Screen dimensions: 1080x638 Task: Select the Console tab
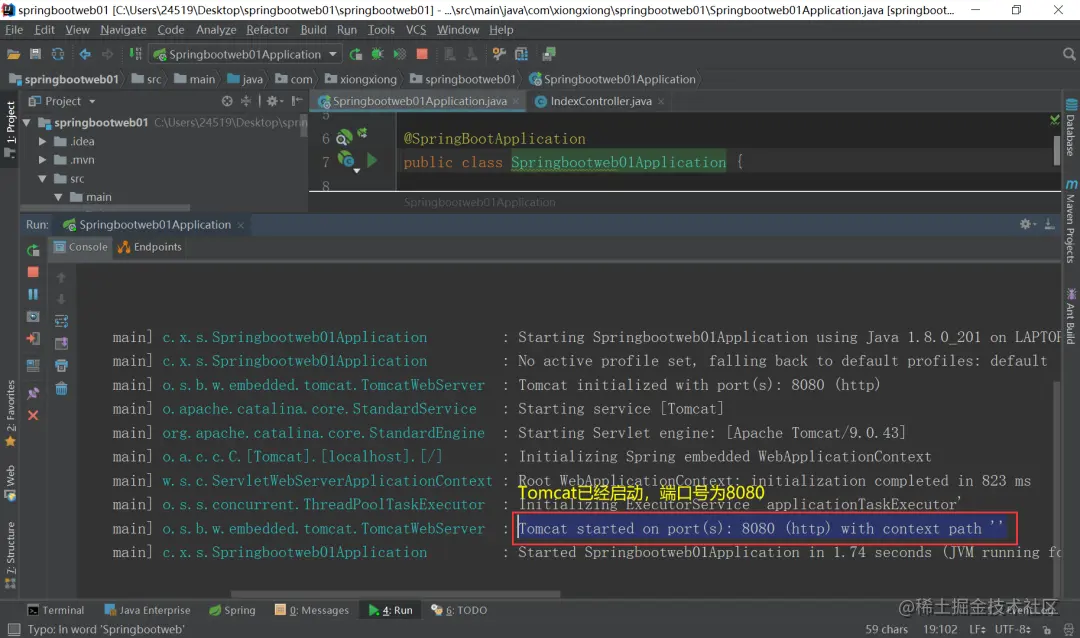(x=81, y=247)
